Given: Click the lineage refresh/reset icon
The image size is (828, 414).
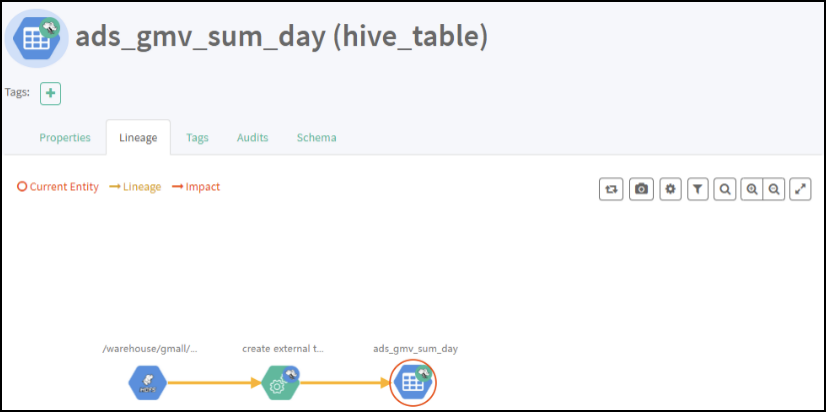Looking at the screenshot, I should [611, 188].
